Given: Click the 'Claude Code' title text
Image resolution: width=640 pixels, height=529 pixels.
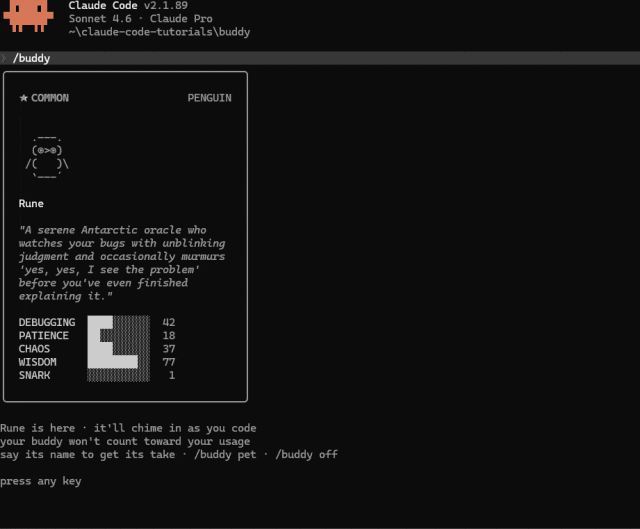Looking at the screenshot, I should (x=103, y=5).
